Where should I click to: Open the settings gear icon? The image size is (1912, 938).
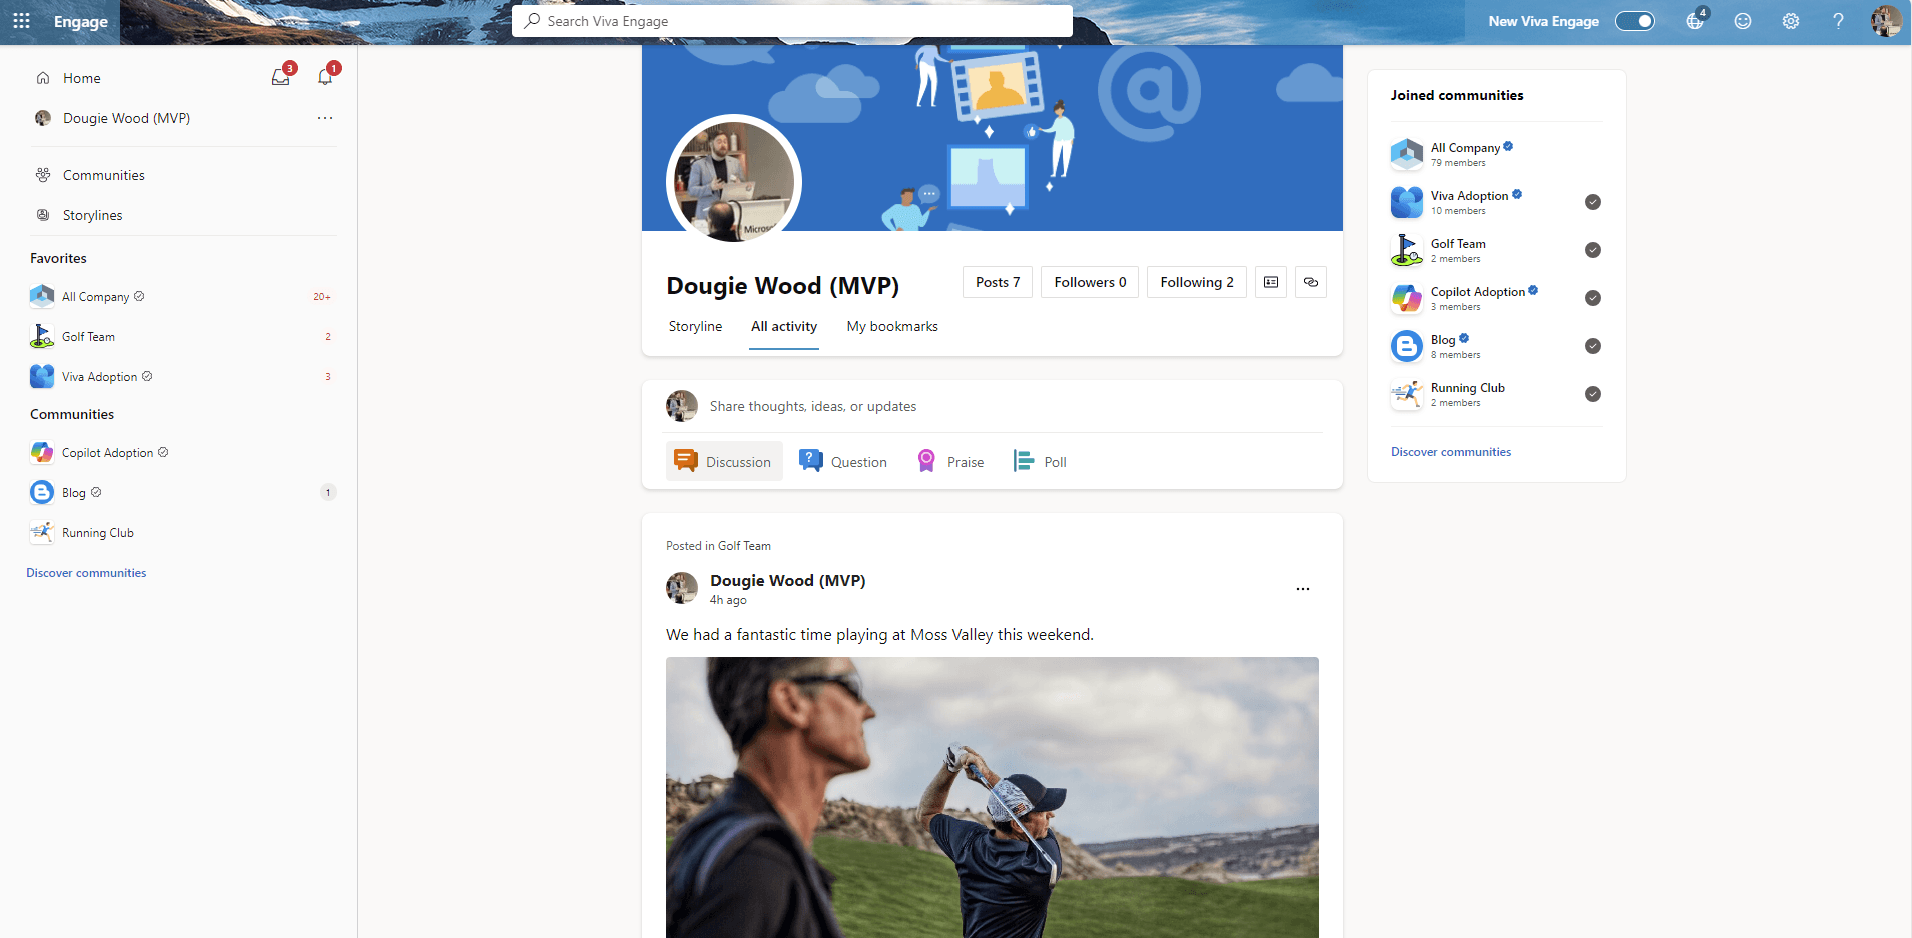click(1791, 21)
